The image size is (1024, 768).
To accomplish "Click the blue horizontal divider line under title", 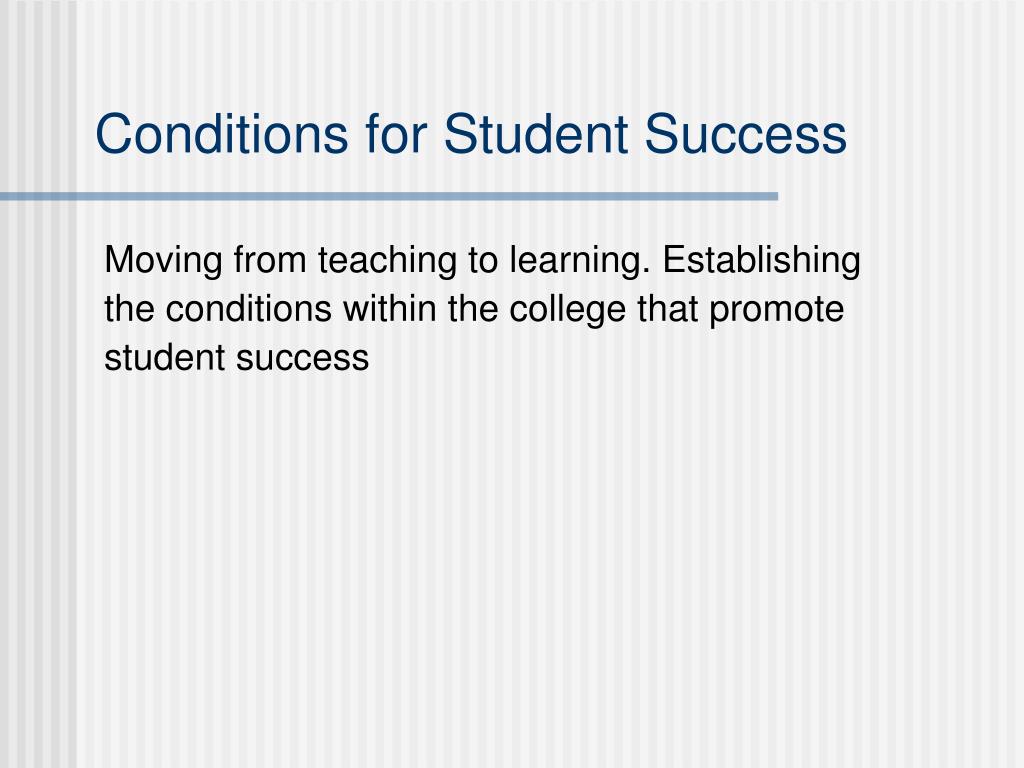I will pyautogui.click(x=389, y=196).
